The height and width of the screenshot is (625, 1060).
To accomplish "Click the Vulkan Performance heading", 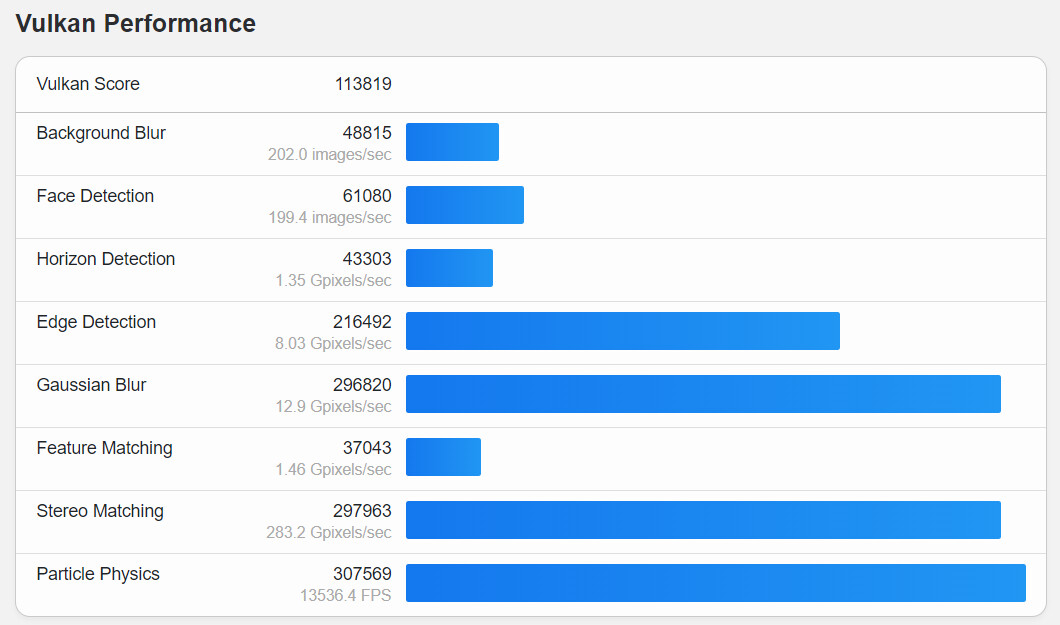I will (135, 24).
